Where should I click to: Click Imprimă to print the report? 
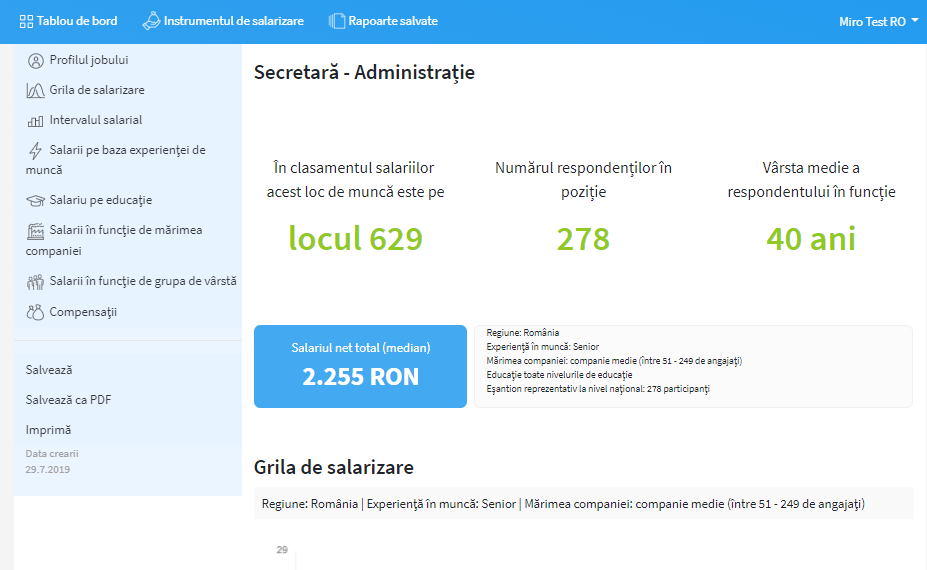(x=48, y=430)
